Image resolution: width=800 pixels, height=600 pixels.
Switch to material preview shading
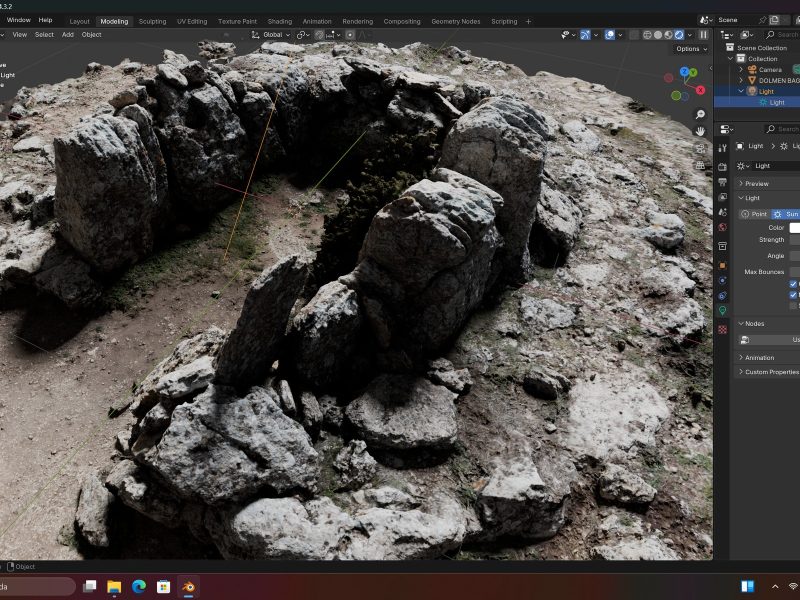[x=668, y=35]
